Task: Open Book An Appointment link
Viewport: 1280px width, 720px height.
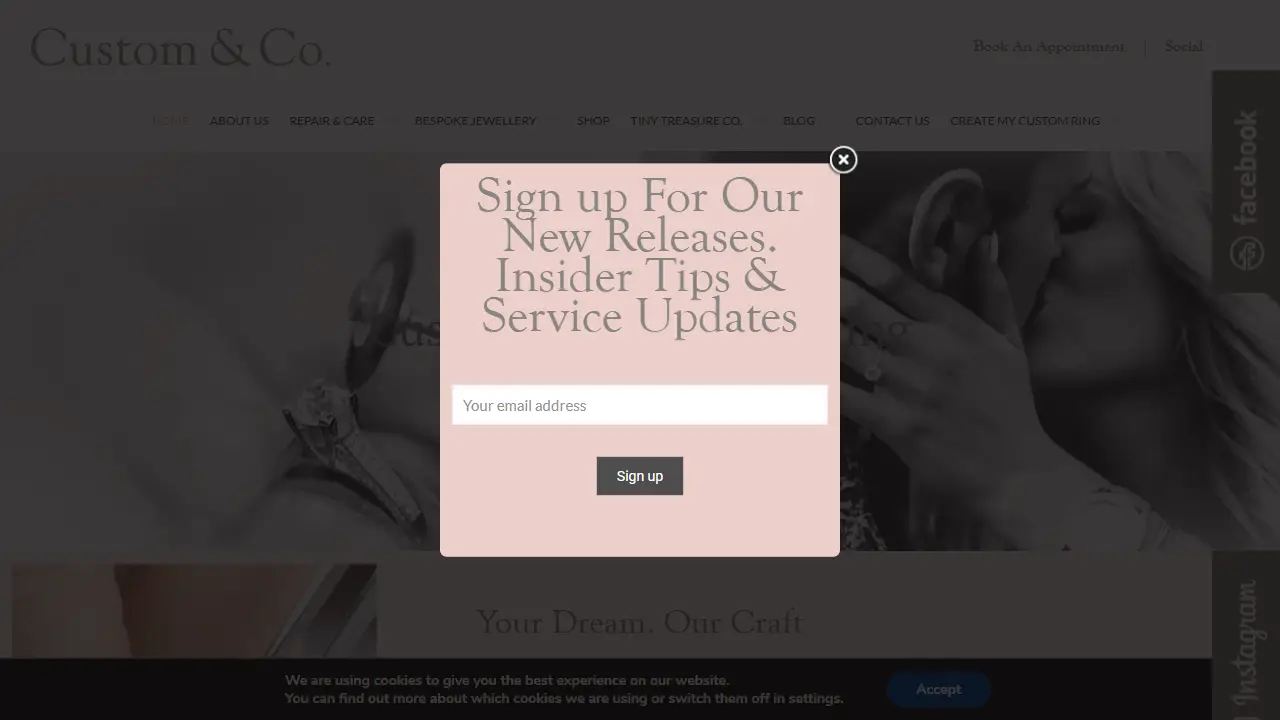Action: point(1049,47)
